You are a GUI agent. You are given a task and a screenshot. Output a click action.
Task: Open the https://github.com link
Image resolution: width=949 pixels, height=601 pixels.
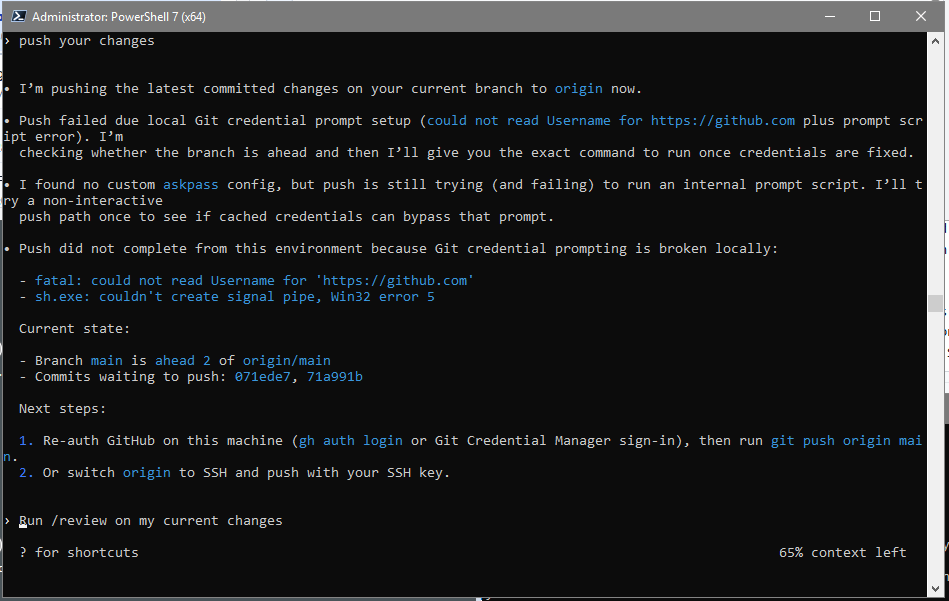(x=723, y=120)
